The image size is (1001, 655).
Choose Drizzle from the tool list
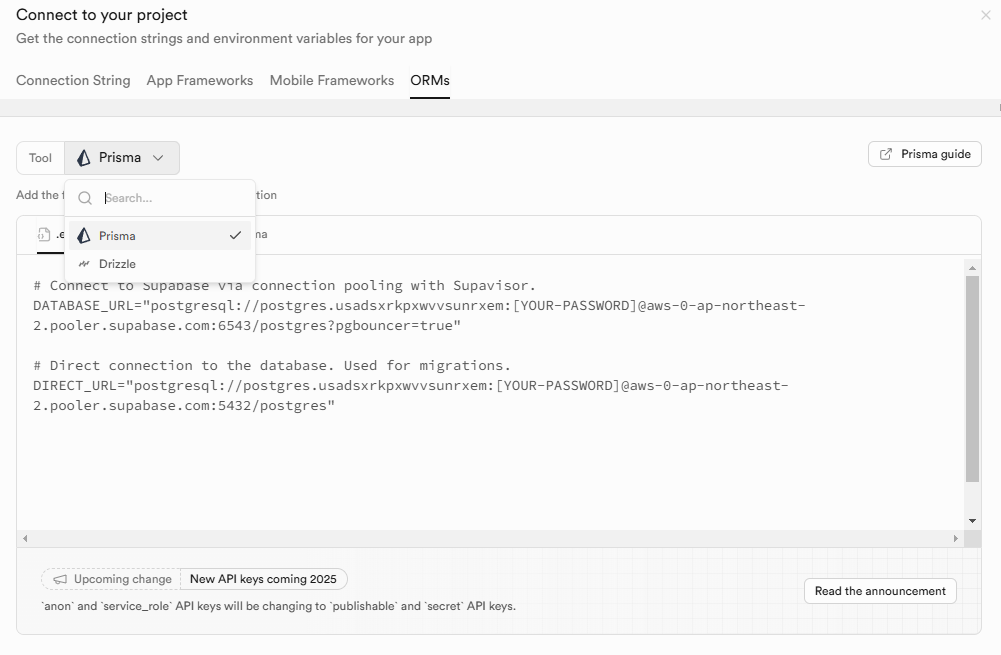(x=160, y=264)
